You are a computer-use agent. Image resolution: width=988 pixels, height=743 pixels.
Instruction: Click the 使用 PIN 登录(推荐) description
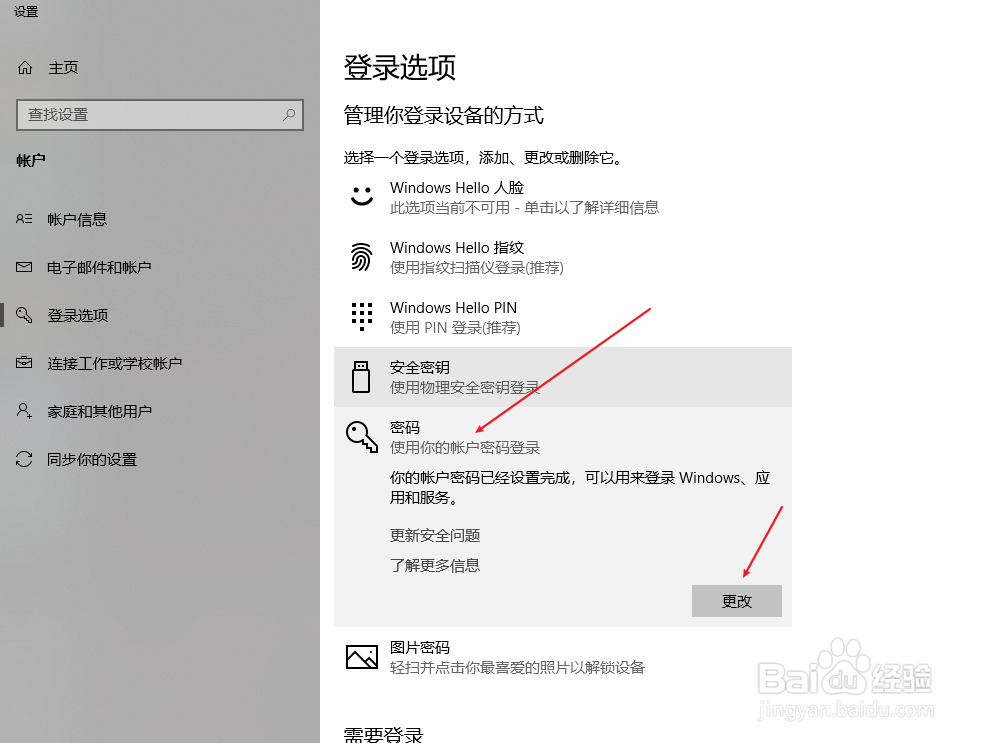(455, 328)
